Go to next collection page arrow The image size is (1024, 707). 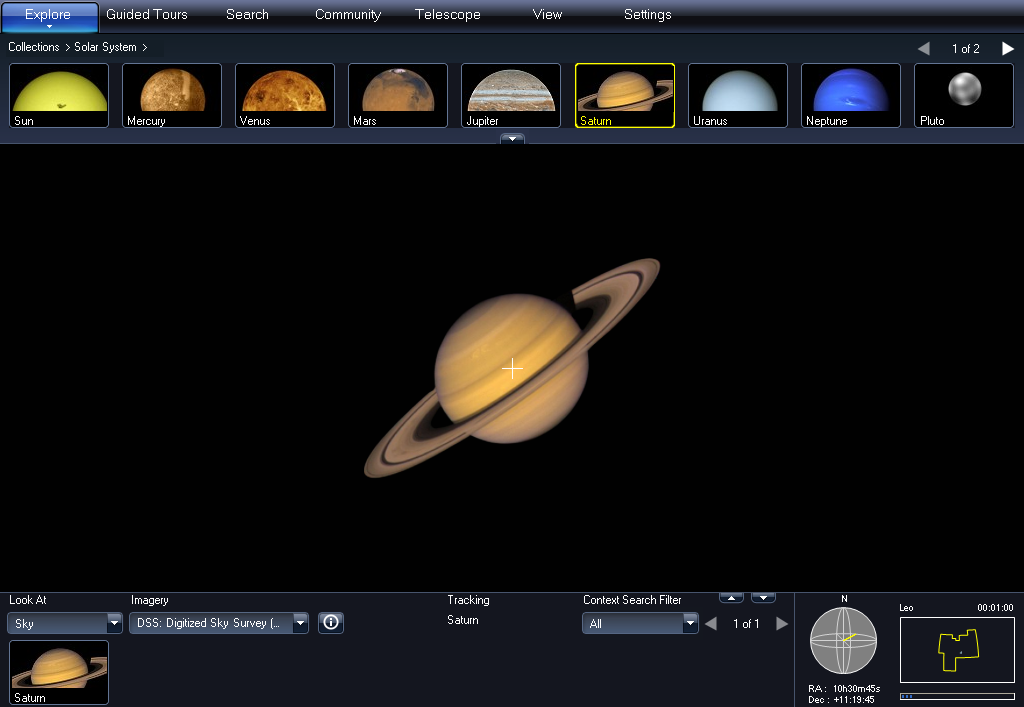pos(1007,48)
